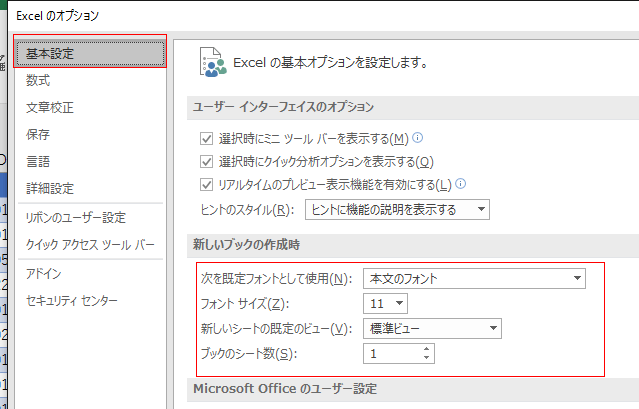
Task: Click the 次を既定フォントとして使用 label
Action: (276, 279)
